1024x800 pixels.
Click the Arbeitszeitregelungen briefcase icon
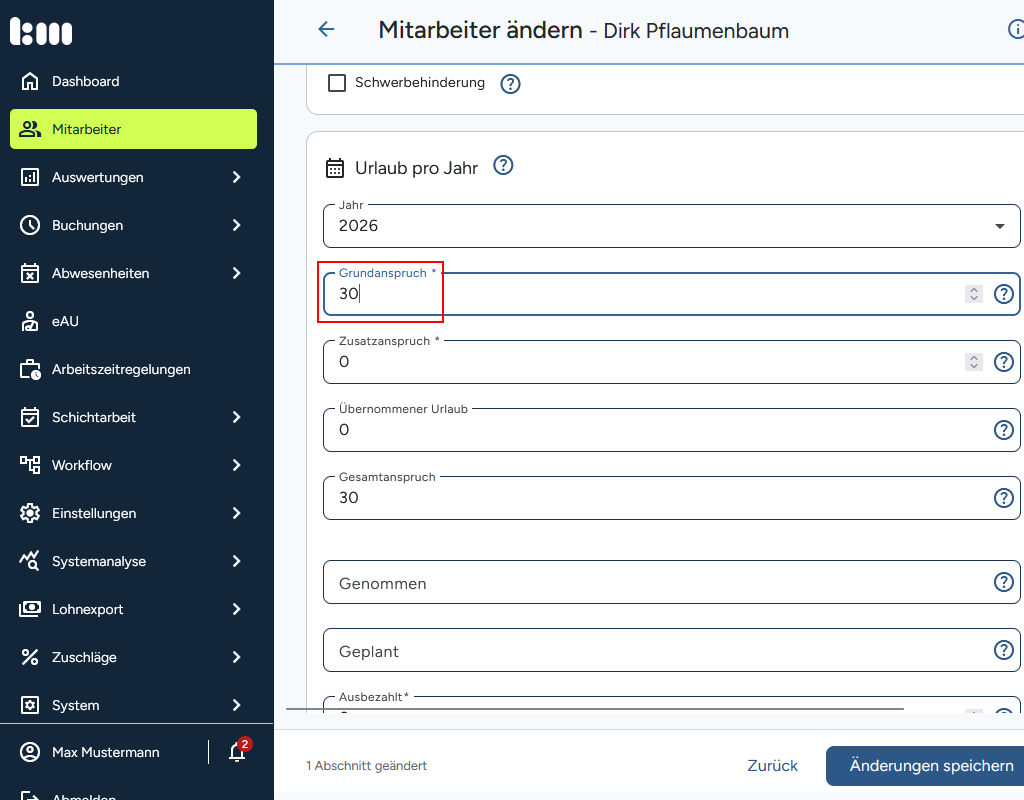[x=30, y=370]
